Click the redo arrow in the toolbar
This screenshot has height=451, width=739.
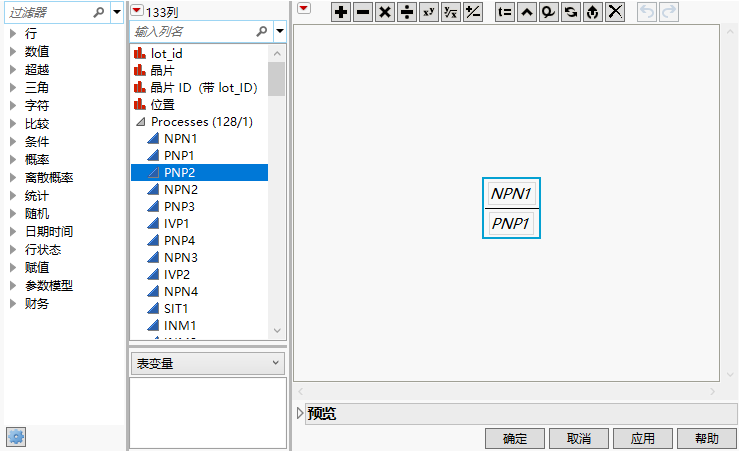(x=669, y=12)
